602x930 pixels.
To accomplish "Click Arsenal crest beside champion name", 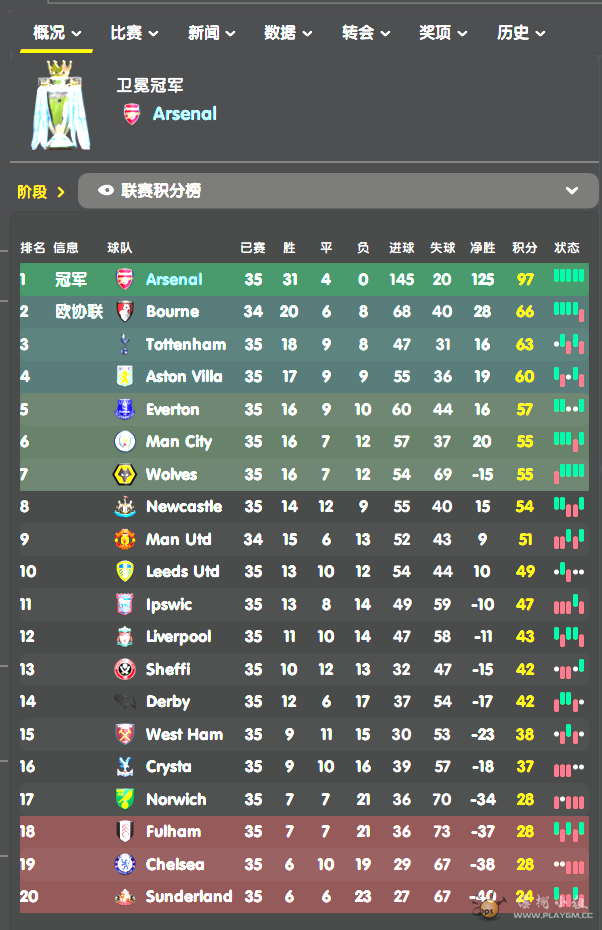I will click(132, 114).
